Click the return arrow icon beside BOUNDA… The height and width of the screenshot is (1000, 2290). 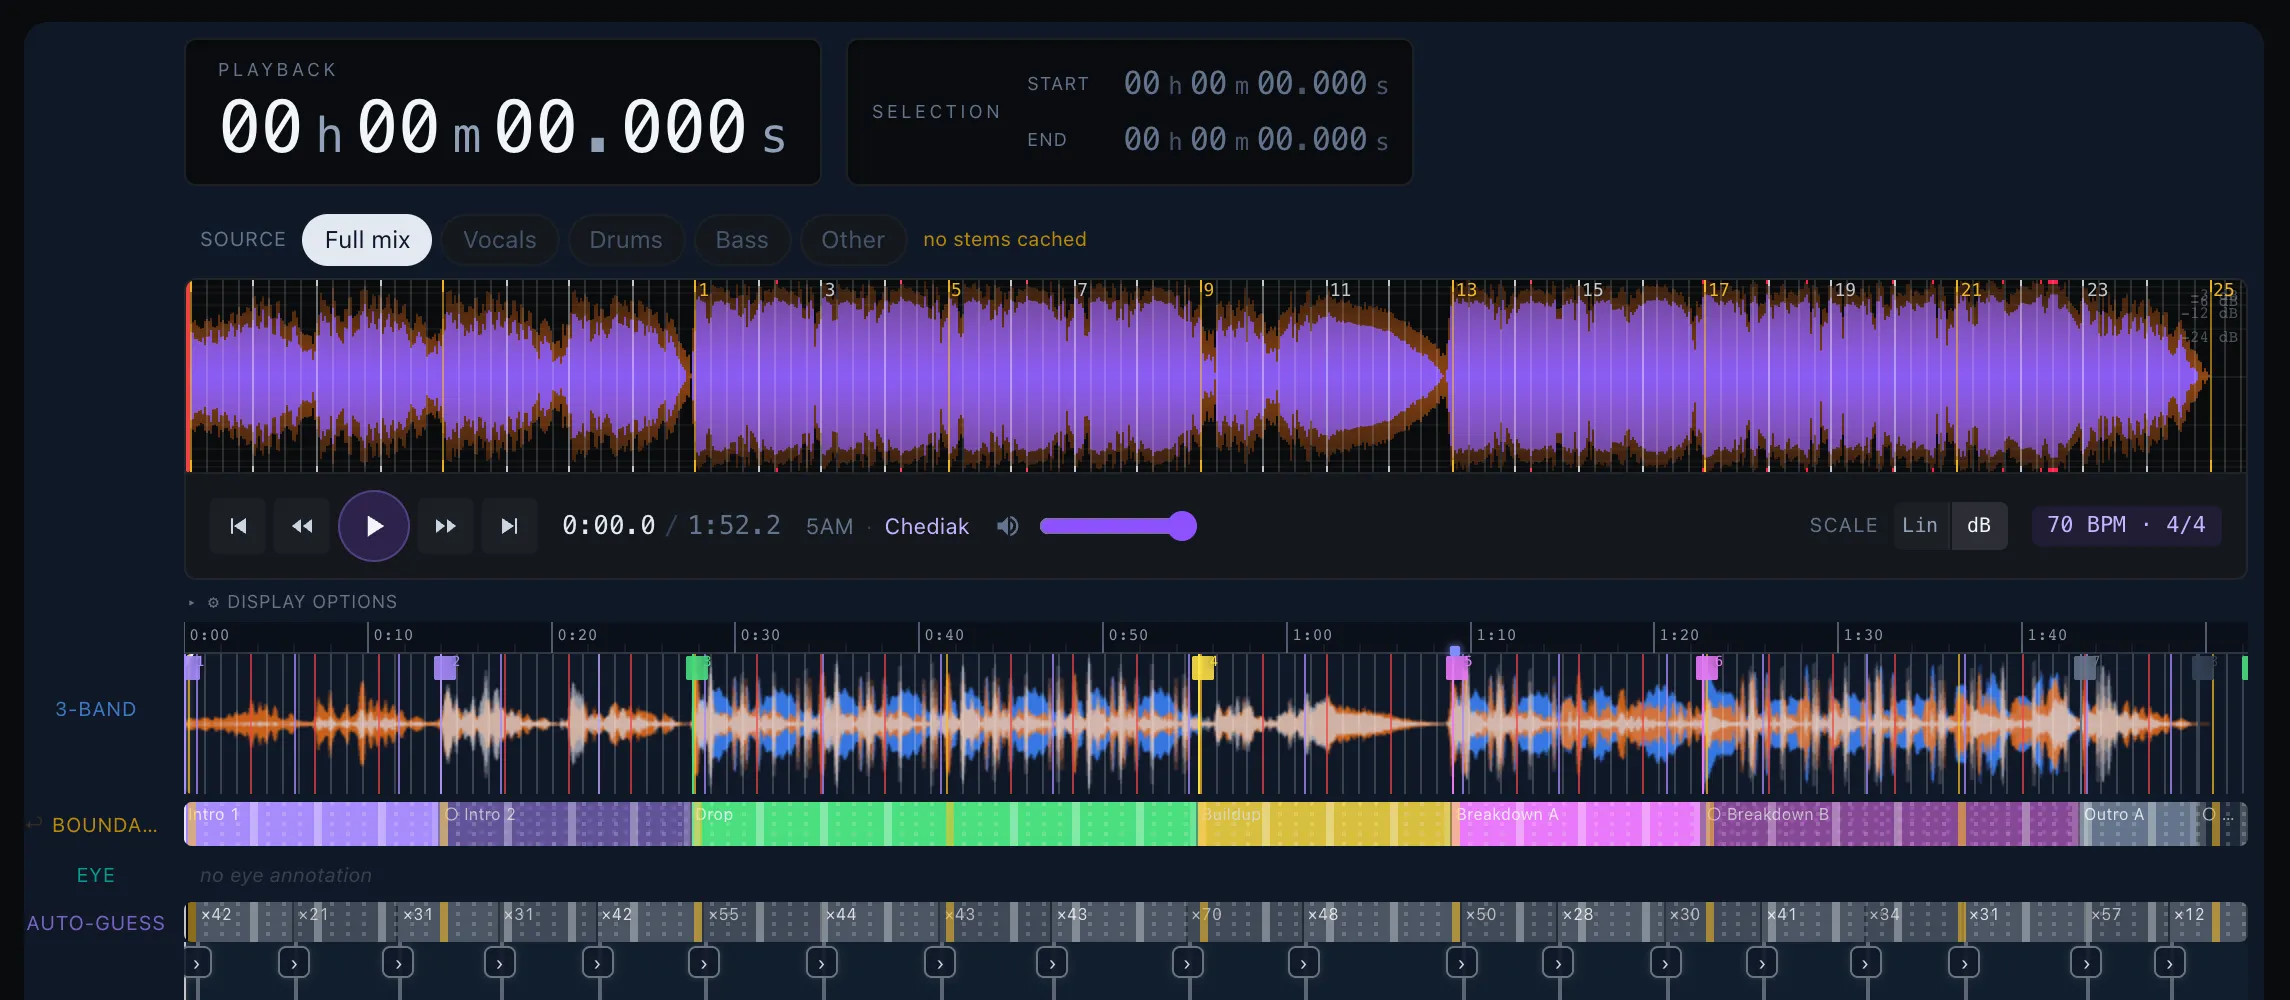tap(34, 824)
